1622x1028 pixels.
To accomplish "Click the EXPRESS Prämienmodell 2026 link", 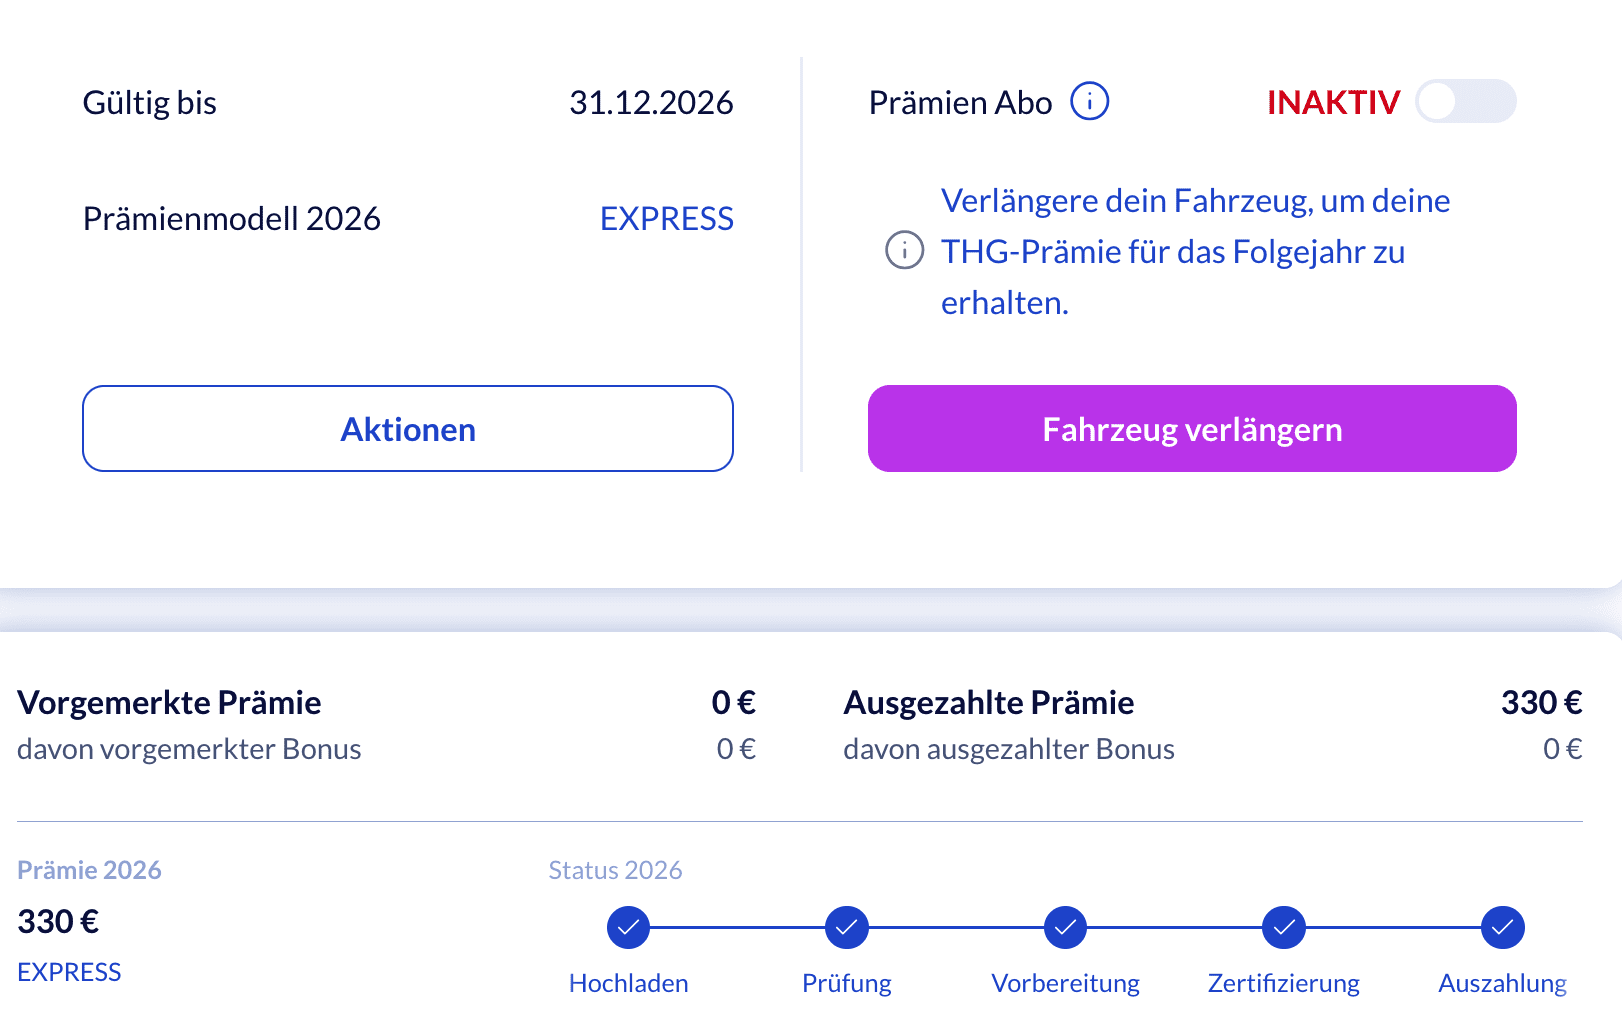I will click(x=666, y=218).
